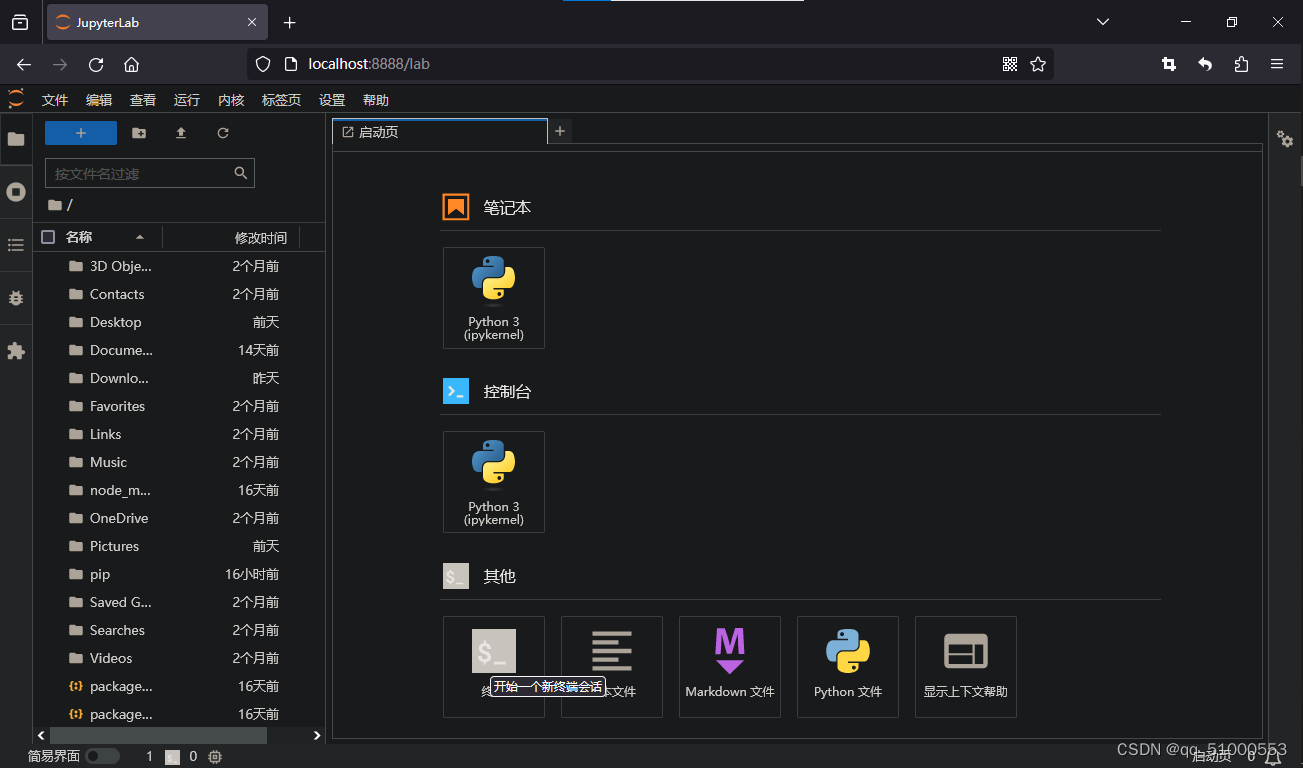Open 显示上下文帮助 card

tap(966, 667)
